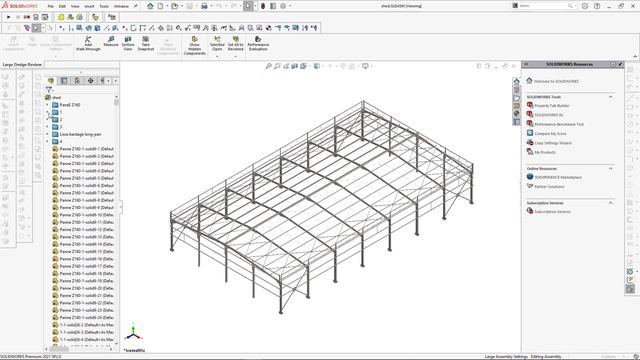Click Partner Solutions link
The width and height of the screenshot is (640, 360).
545,187
